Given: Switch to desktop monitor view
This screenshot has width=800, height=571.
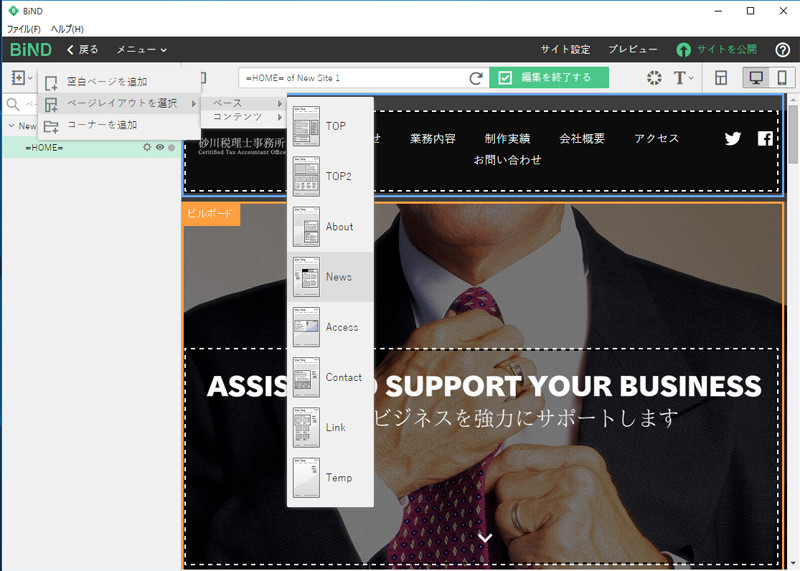Looking at the screenshot, I should (x=756, y=78).
